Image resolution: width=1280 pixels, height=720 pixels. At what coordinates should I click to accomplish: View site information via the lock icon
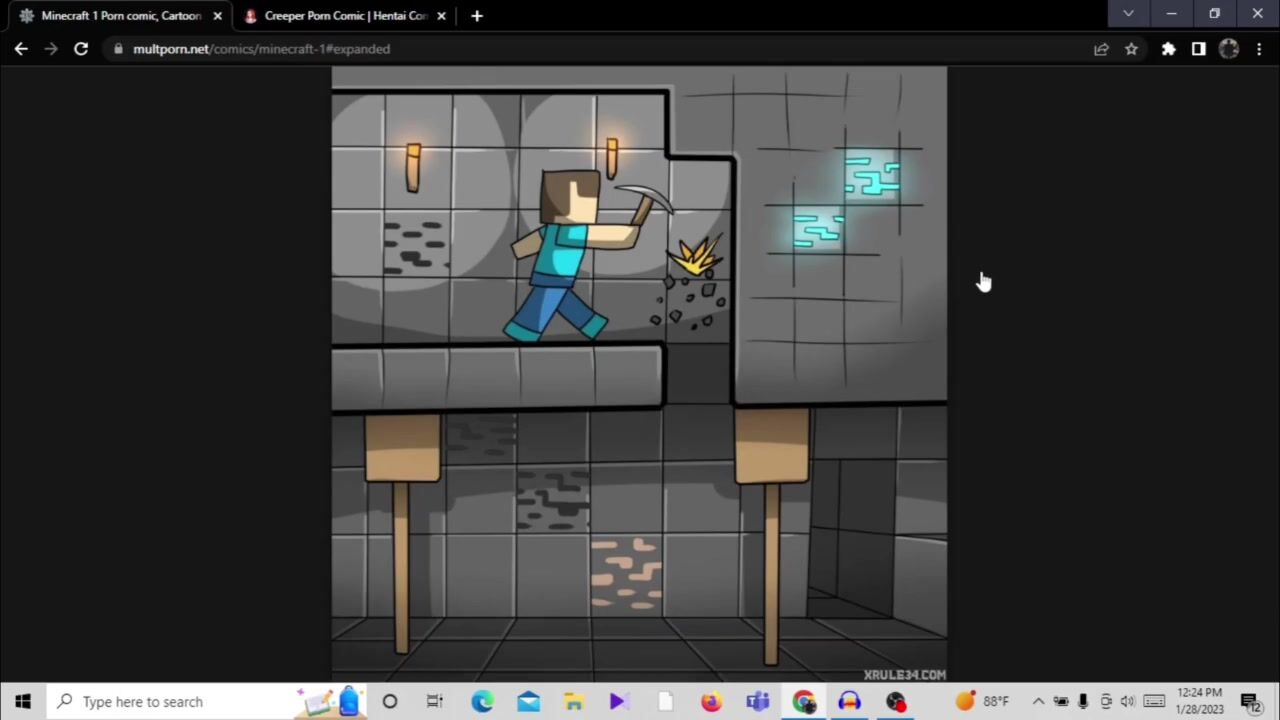[118, 48]
